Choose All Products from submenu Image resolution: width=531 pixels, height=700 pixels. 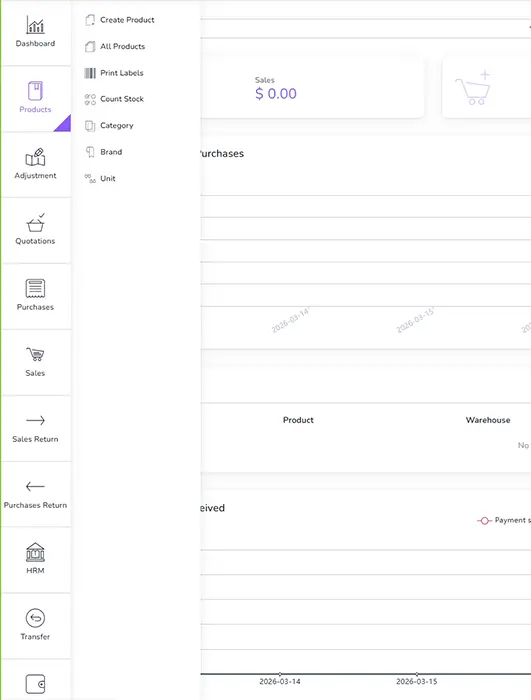click(x=115, y=46)
